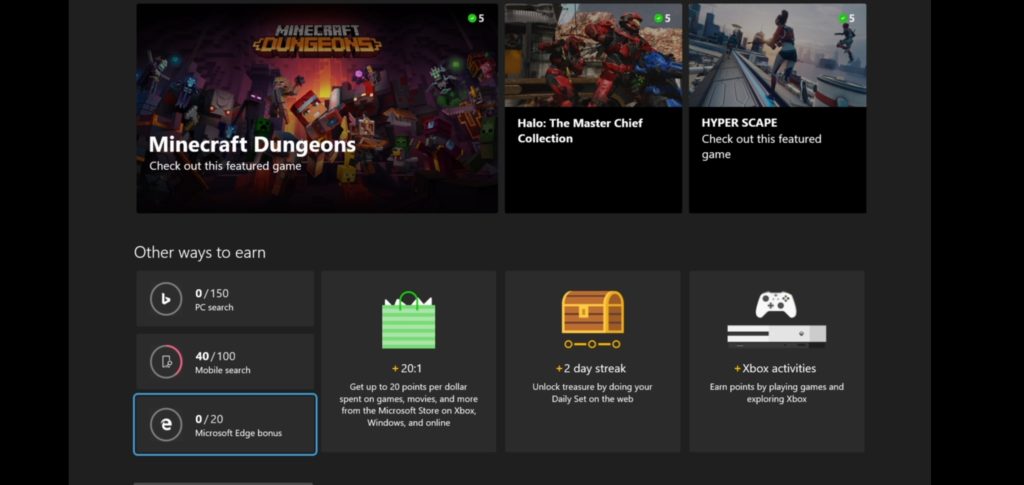Click the streak progress dots under the chest
This screenshot has height=485, width=1024.
(x=592, y=344)
